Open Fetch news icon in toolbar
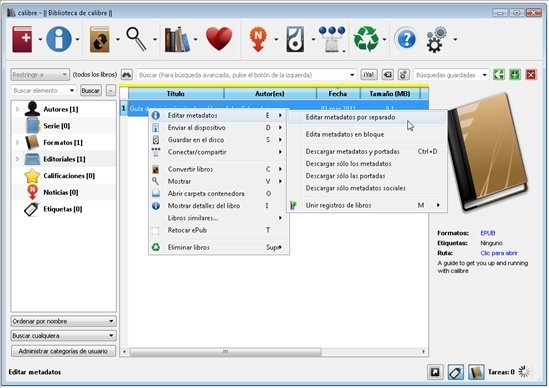The height and width of the screenshot is (388, 549). coord(258,39)
